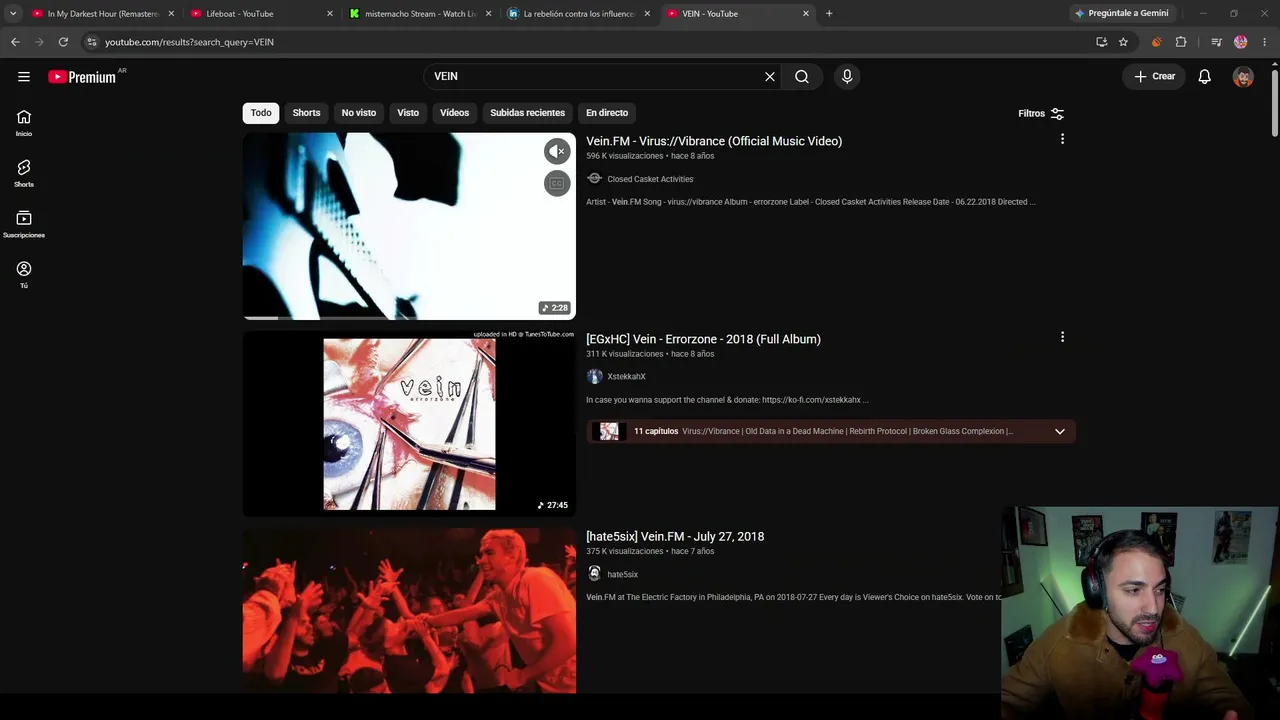Select the Subidas recientes filter chip
The width and height of the screenshot is (1280, 720).
527,113
